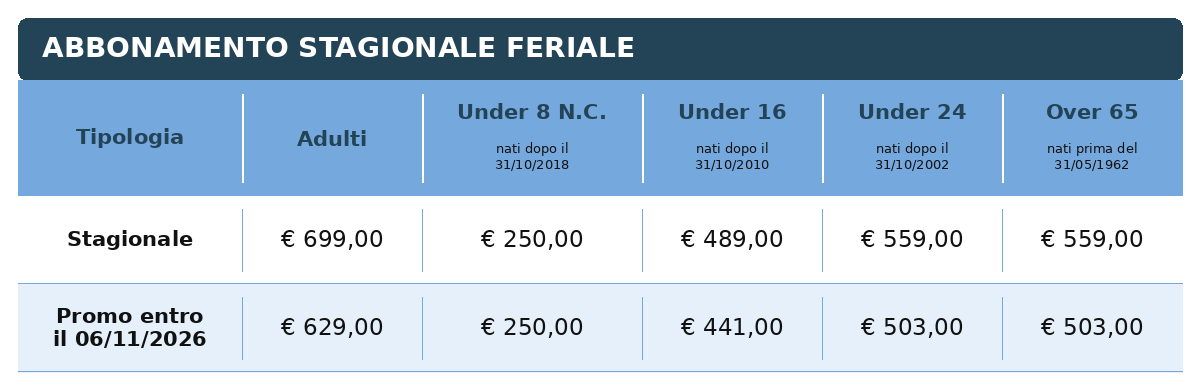Click the Adulti stagionale price € 699,00

click(x=332, y=240)
